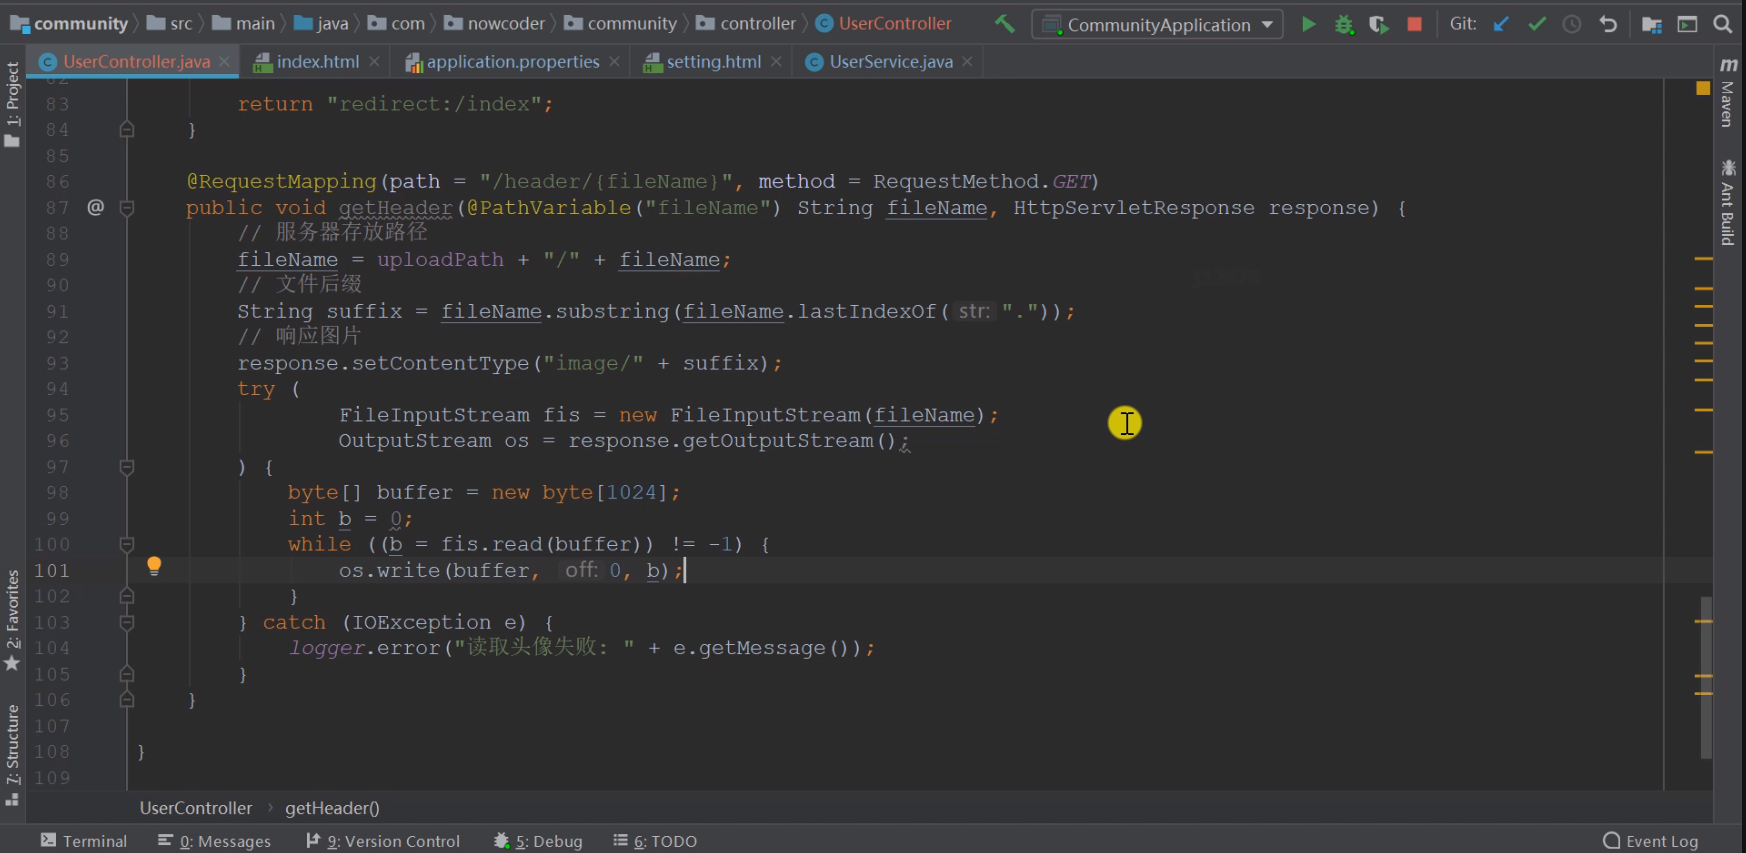
Task: Start debugging with the bug icon
Action: click(x=1344, y=24)
